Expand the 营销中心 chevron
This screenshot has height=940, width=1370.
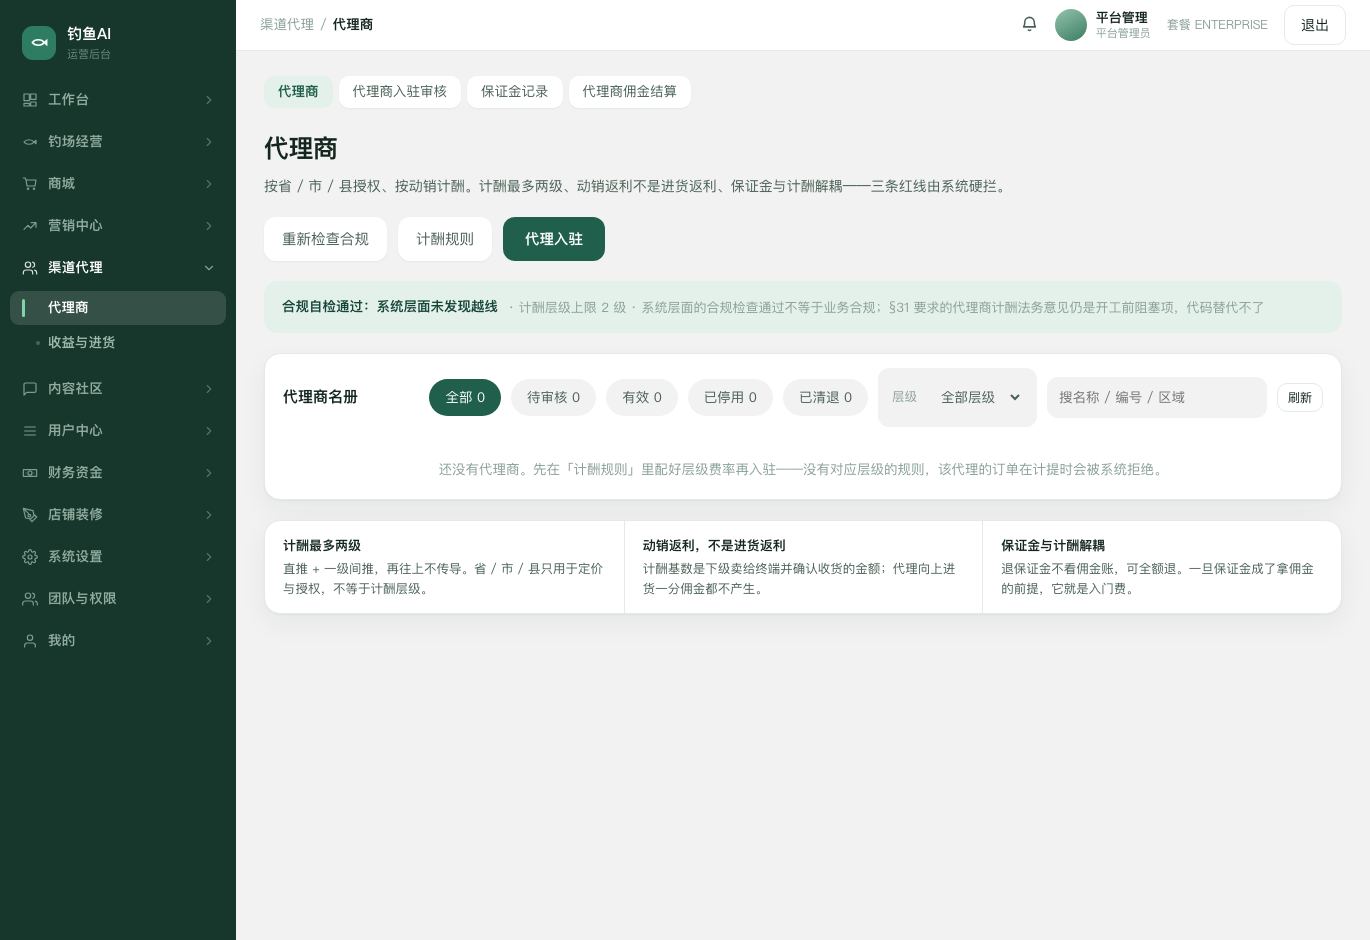[209, 226]
